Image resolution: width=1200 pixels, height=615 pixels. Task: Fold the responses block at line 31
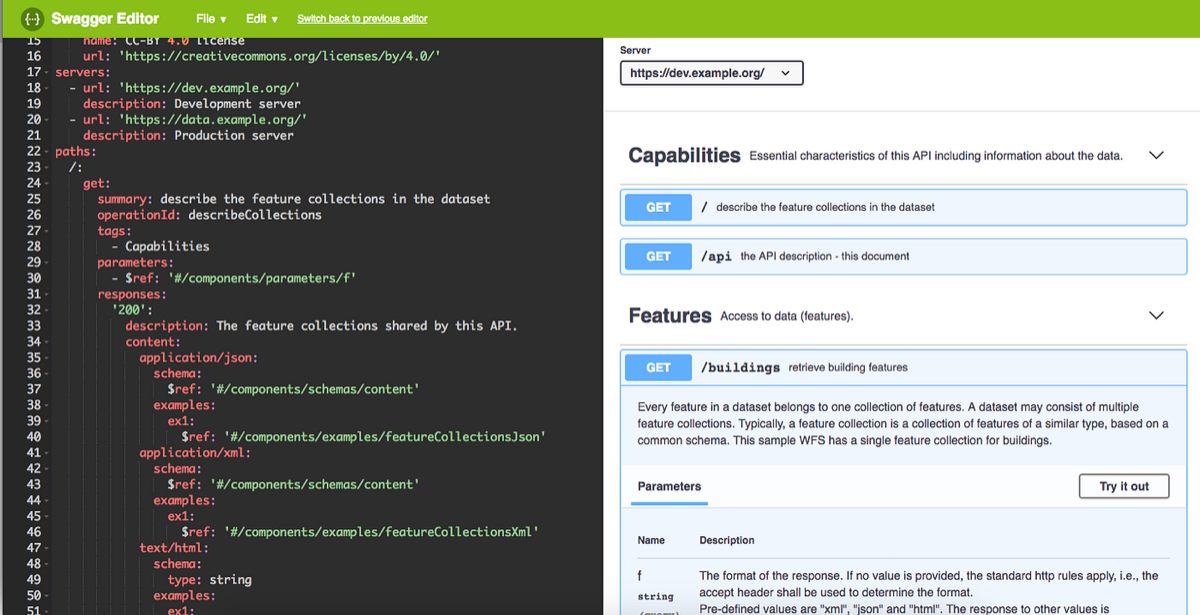[x=48, y=295]
